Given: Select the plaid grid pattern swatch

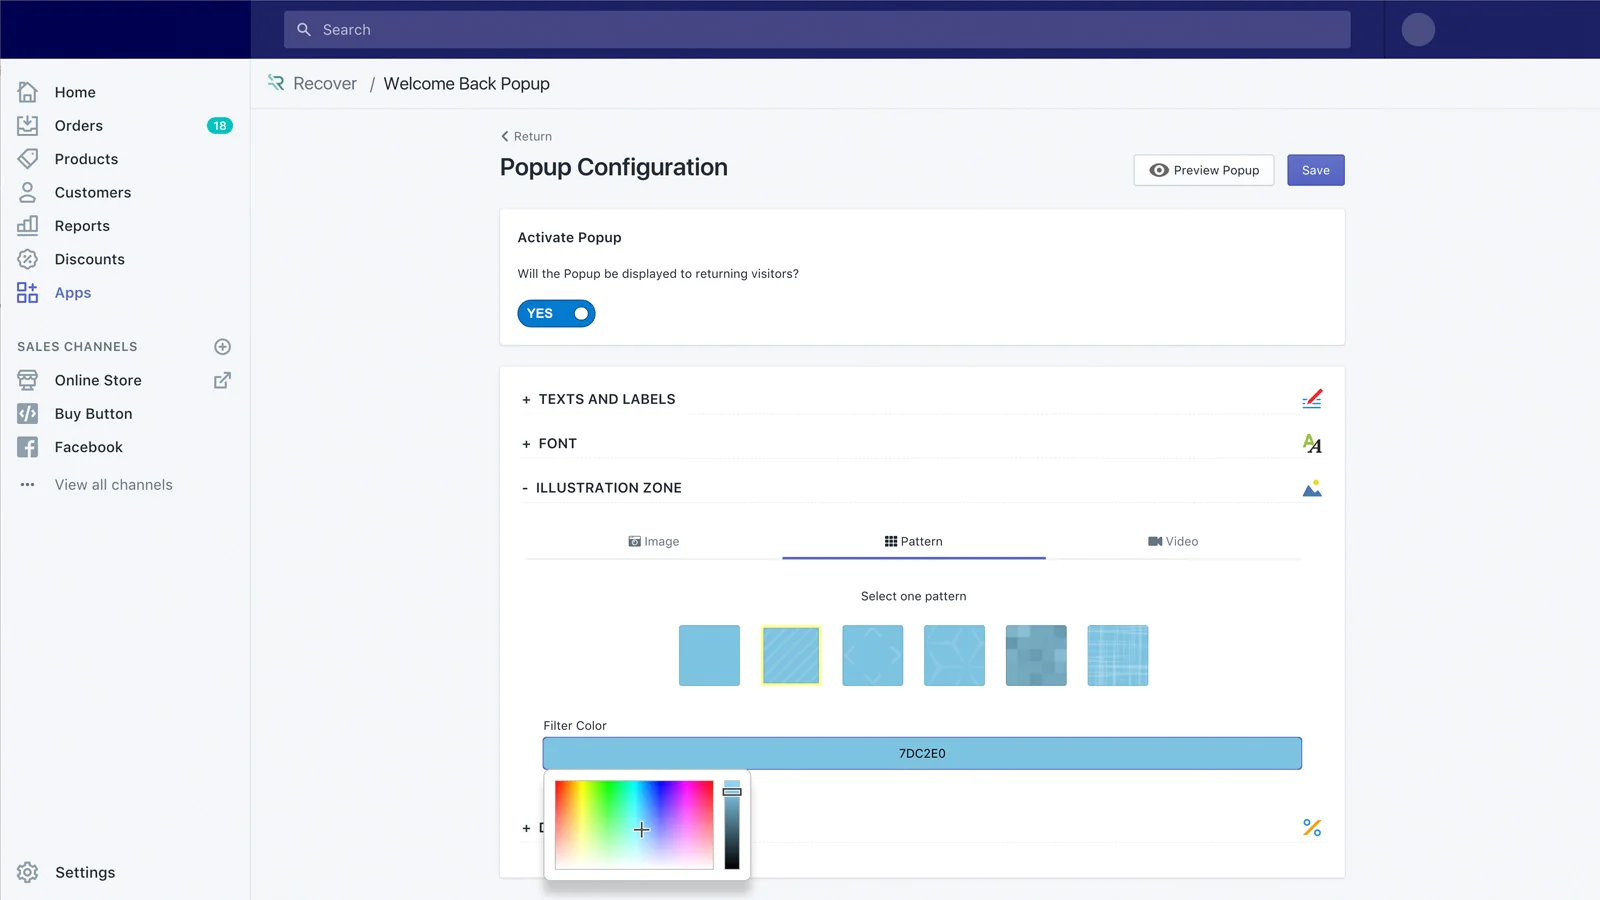Looking at the screenshot, I should (x=1118, y=656).
